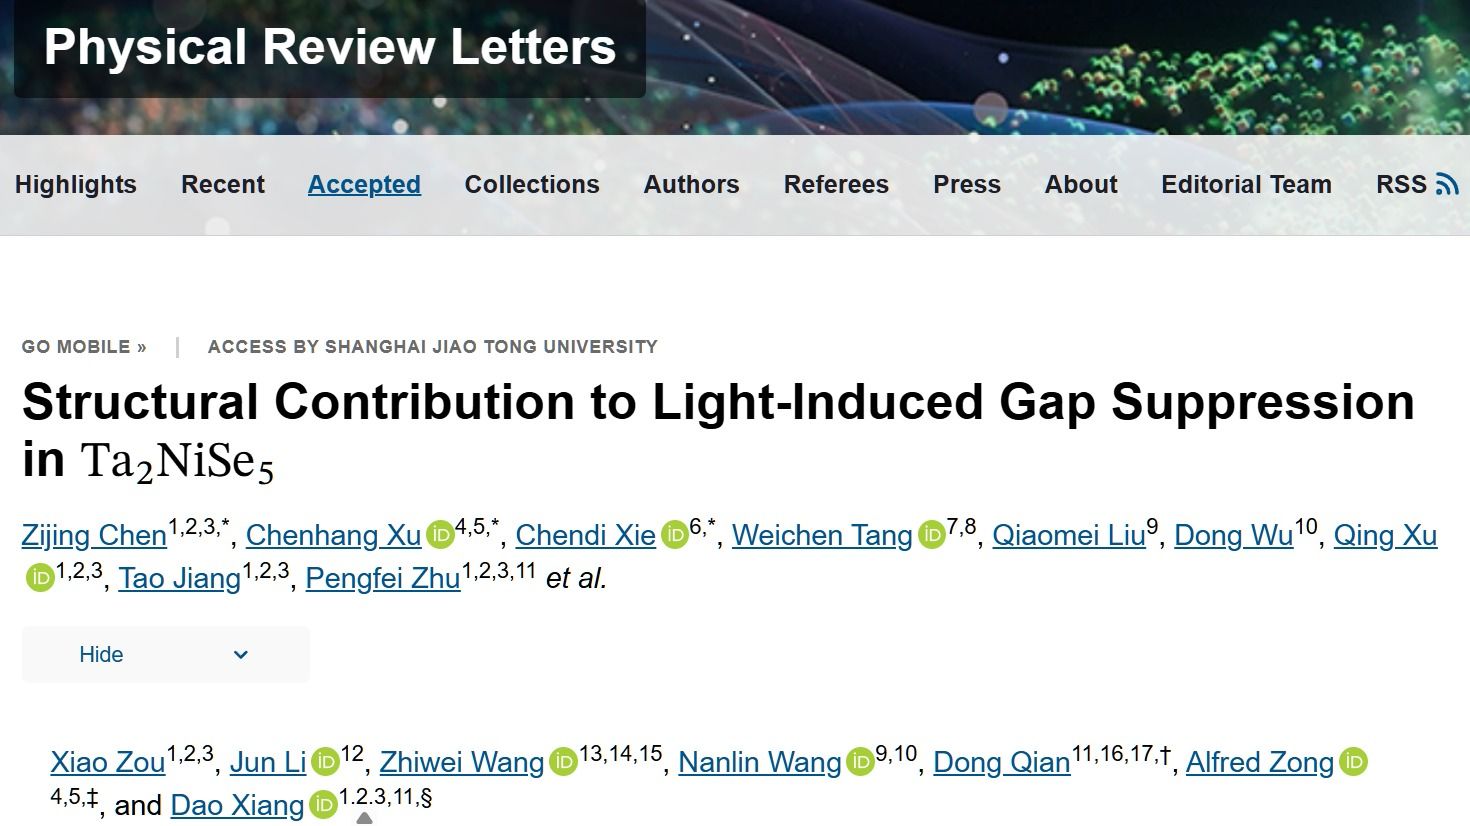Image resolution: width=1470 pixels, height=826 pixels.
Task: Open the Physical Review Letters journal title
Action: coord(330,47)
